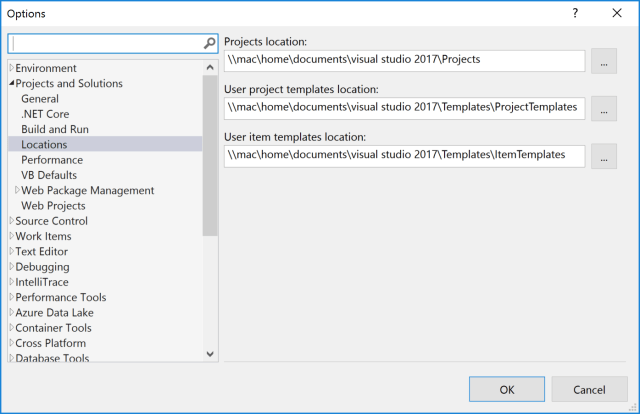
Task: Click the search magnifier icon
Action: coord(210,43)
